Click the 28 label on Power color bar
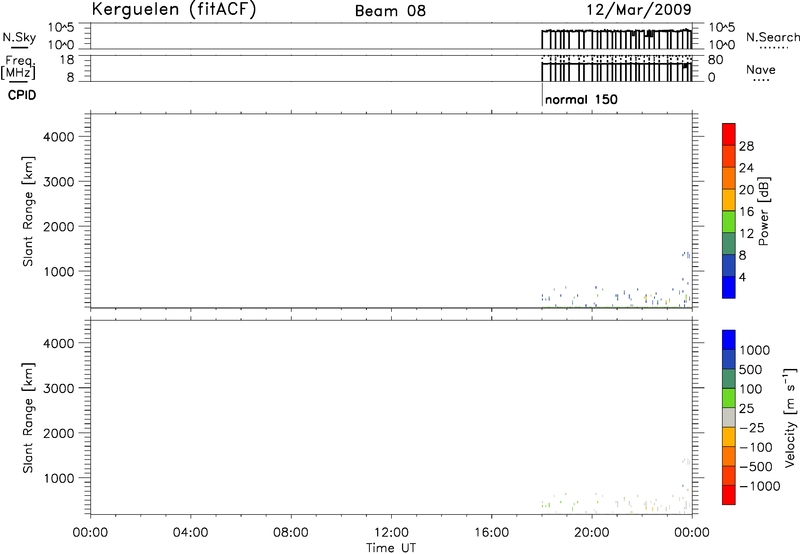This screenshot has height=554, width=800. [x=746, y=146]
